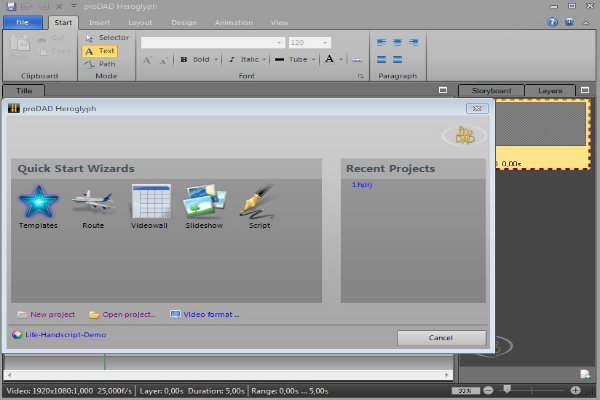Click the Video format link

click(211, 315)
